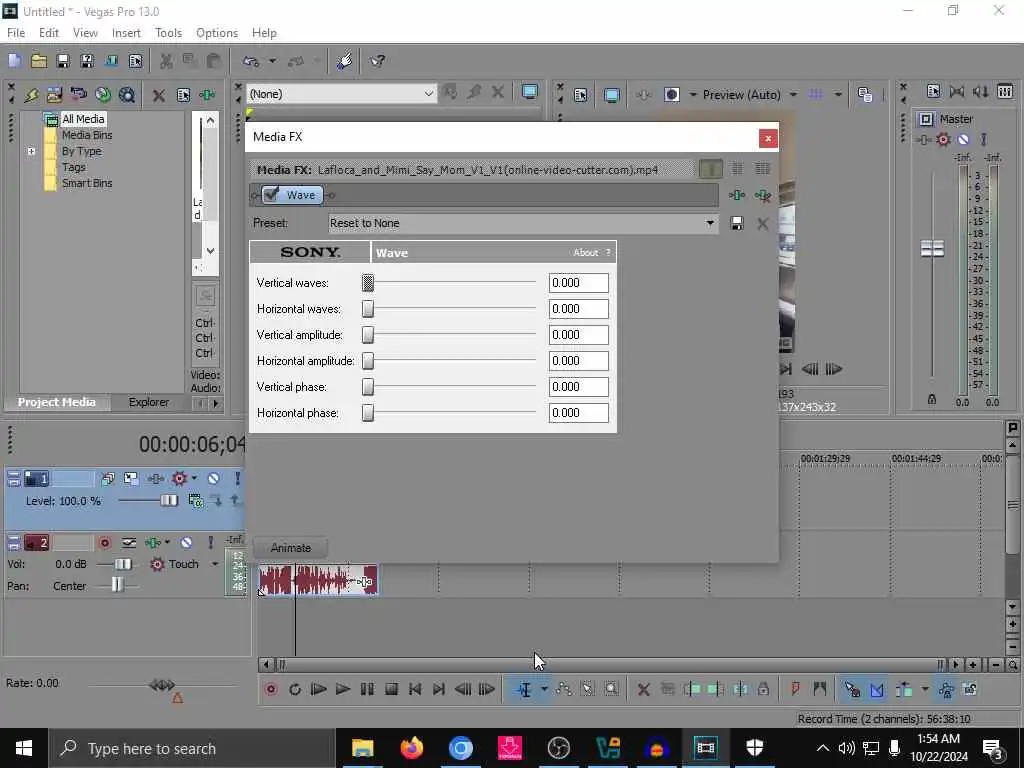Image resolution: width=1024 pixels, height=768 pixels.
Task: Open the Render As toolbar icon
Action: pyautogui.click(x=111, y=61)
